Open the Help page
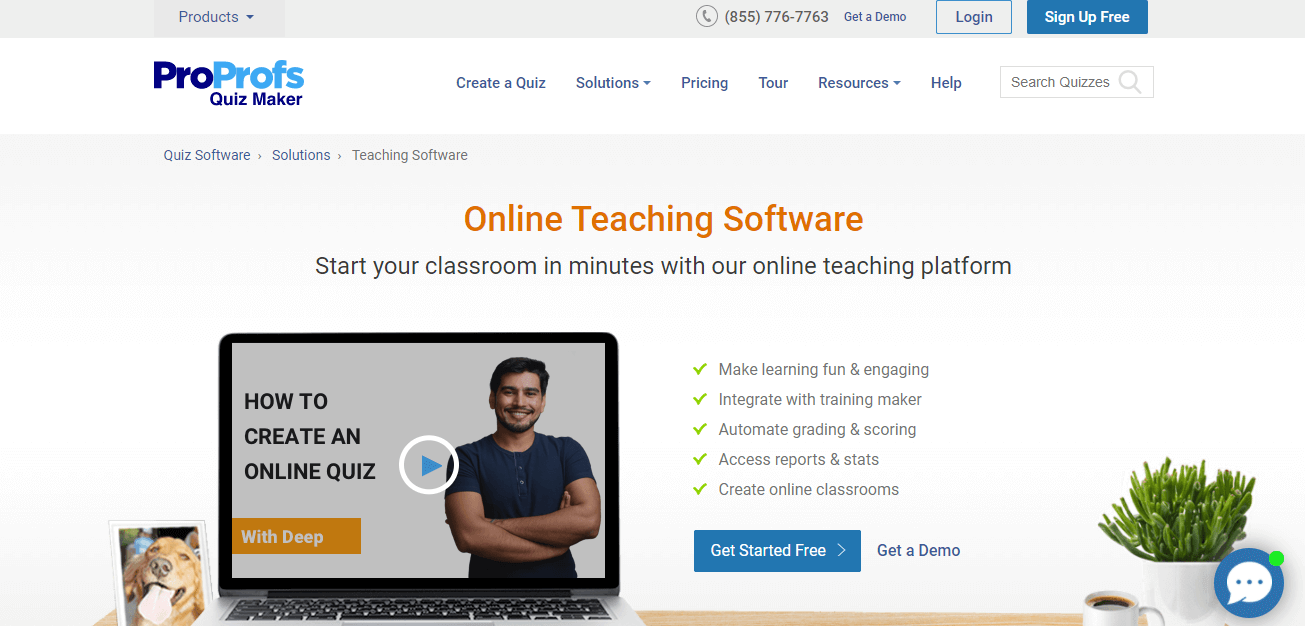 [946, 83]
